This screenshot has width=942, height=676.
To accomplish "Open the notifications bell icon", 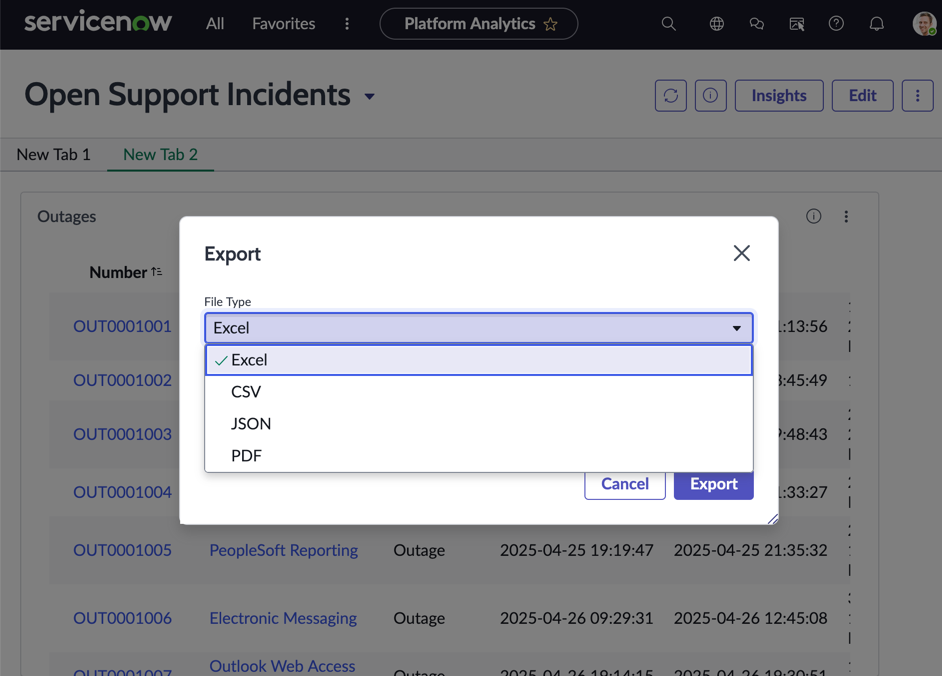I will tap(877, 24).
